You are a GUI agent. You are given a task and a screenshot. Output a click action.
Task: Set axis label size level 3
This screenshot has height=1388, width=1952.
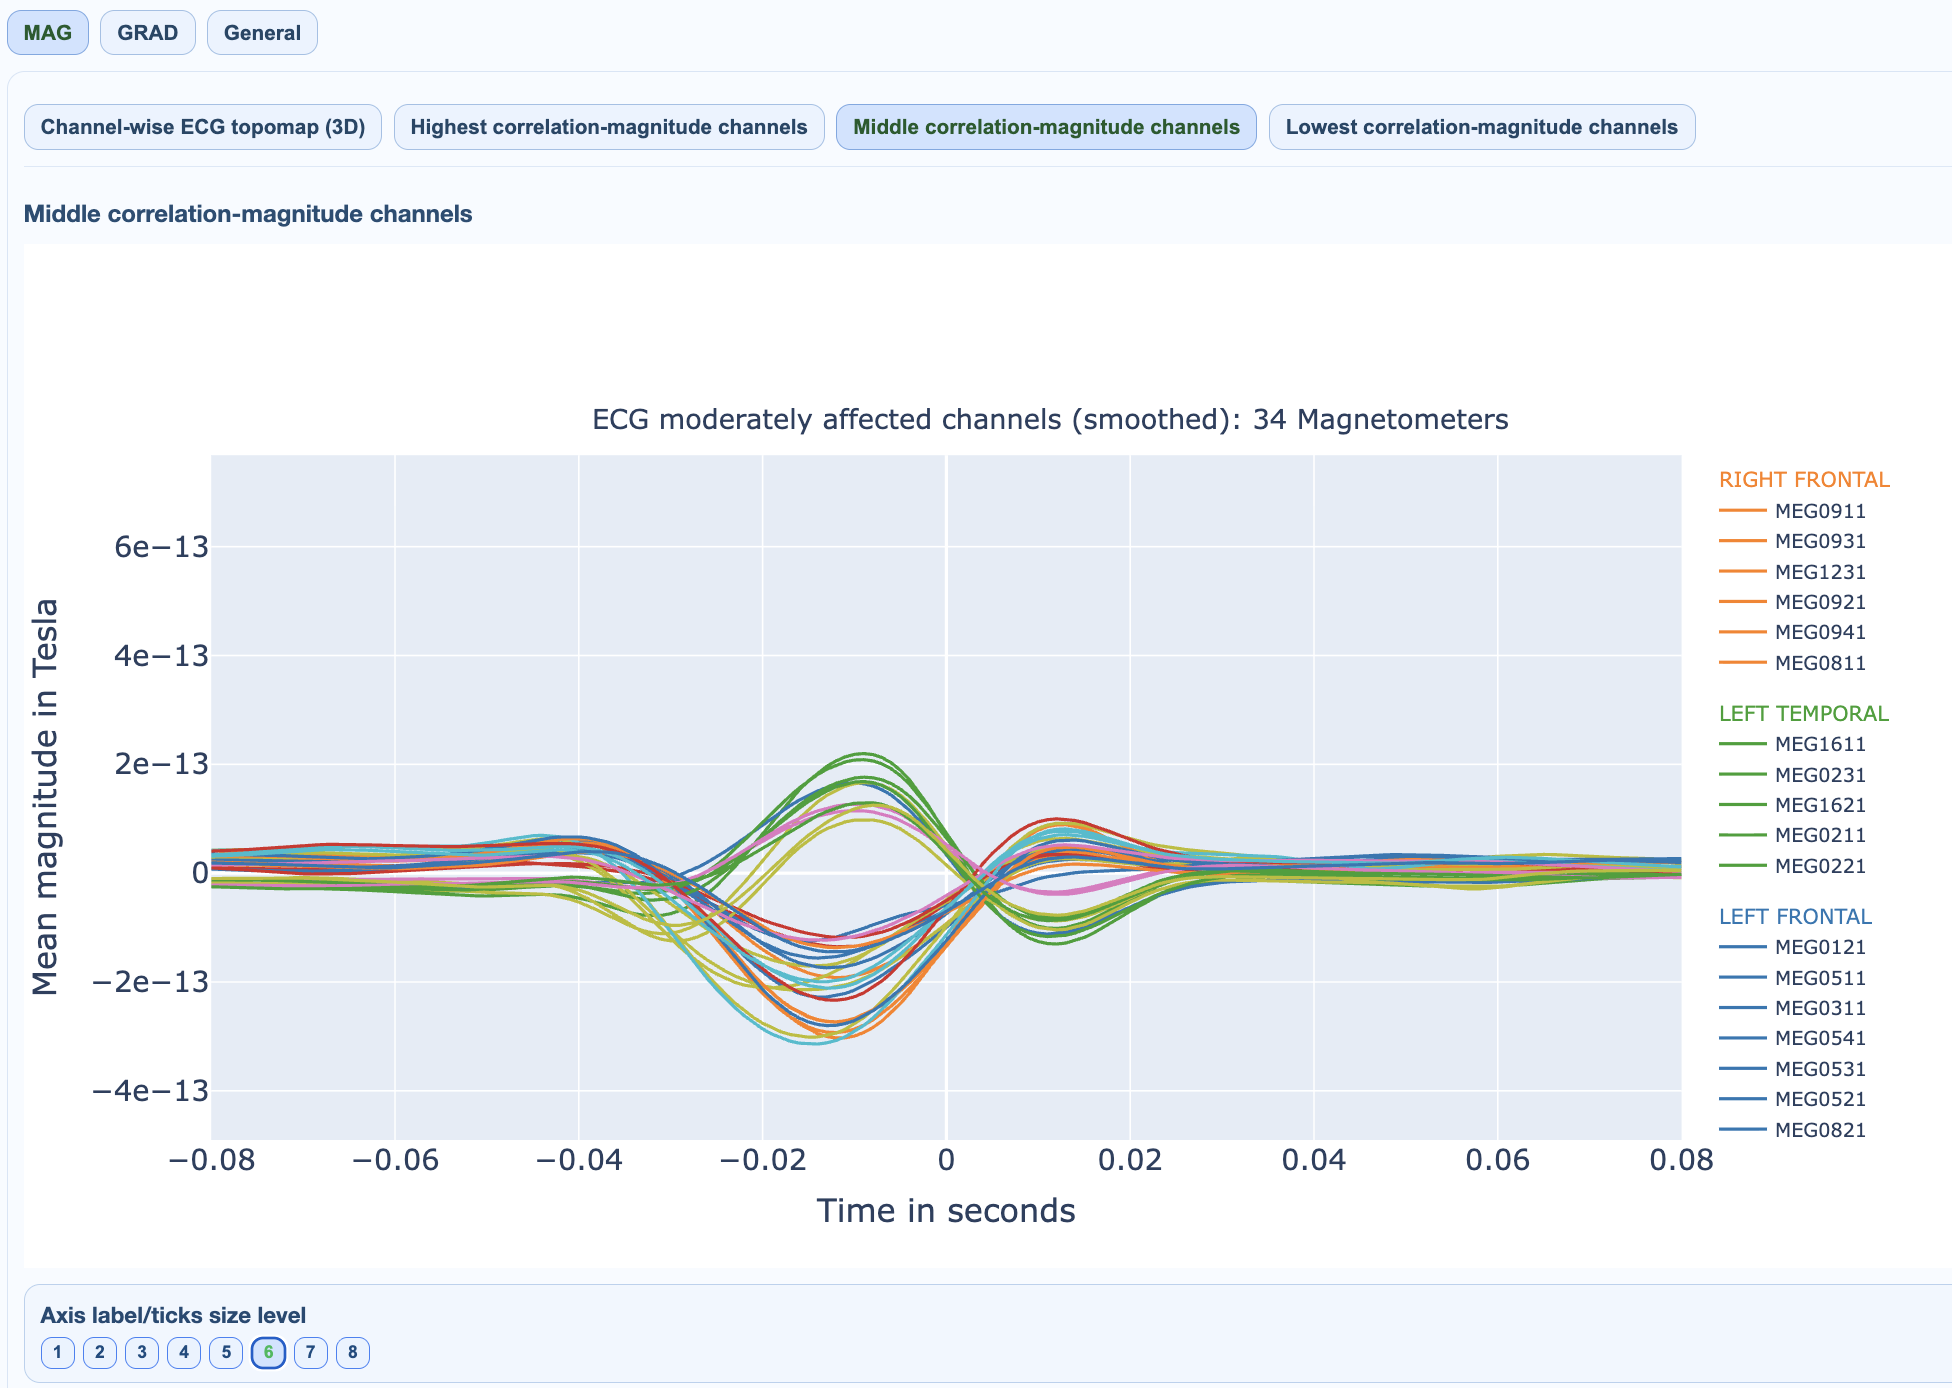point(142,1353)
